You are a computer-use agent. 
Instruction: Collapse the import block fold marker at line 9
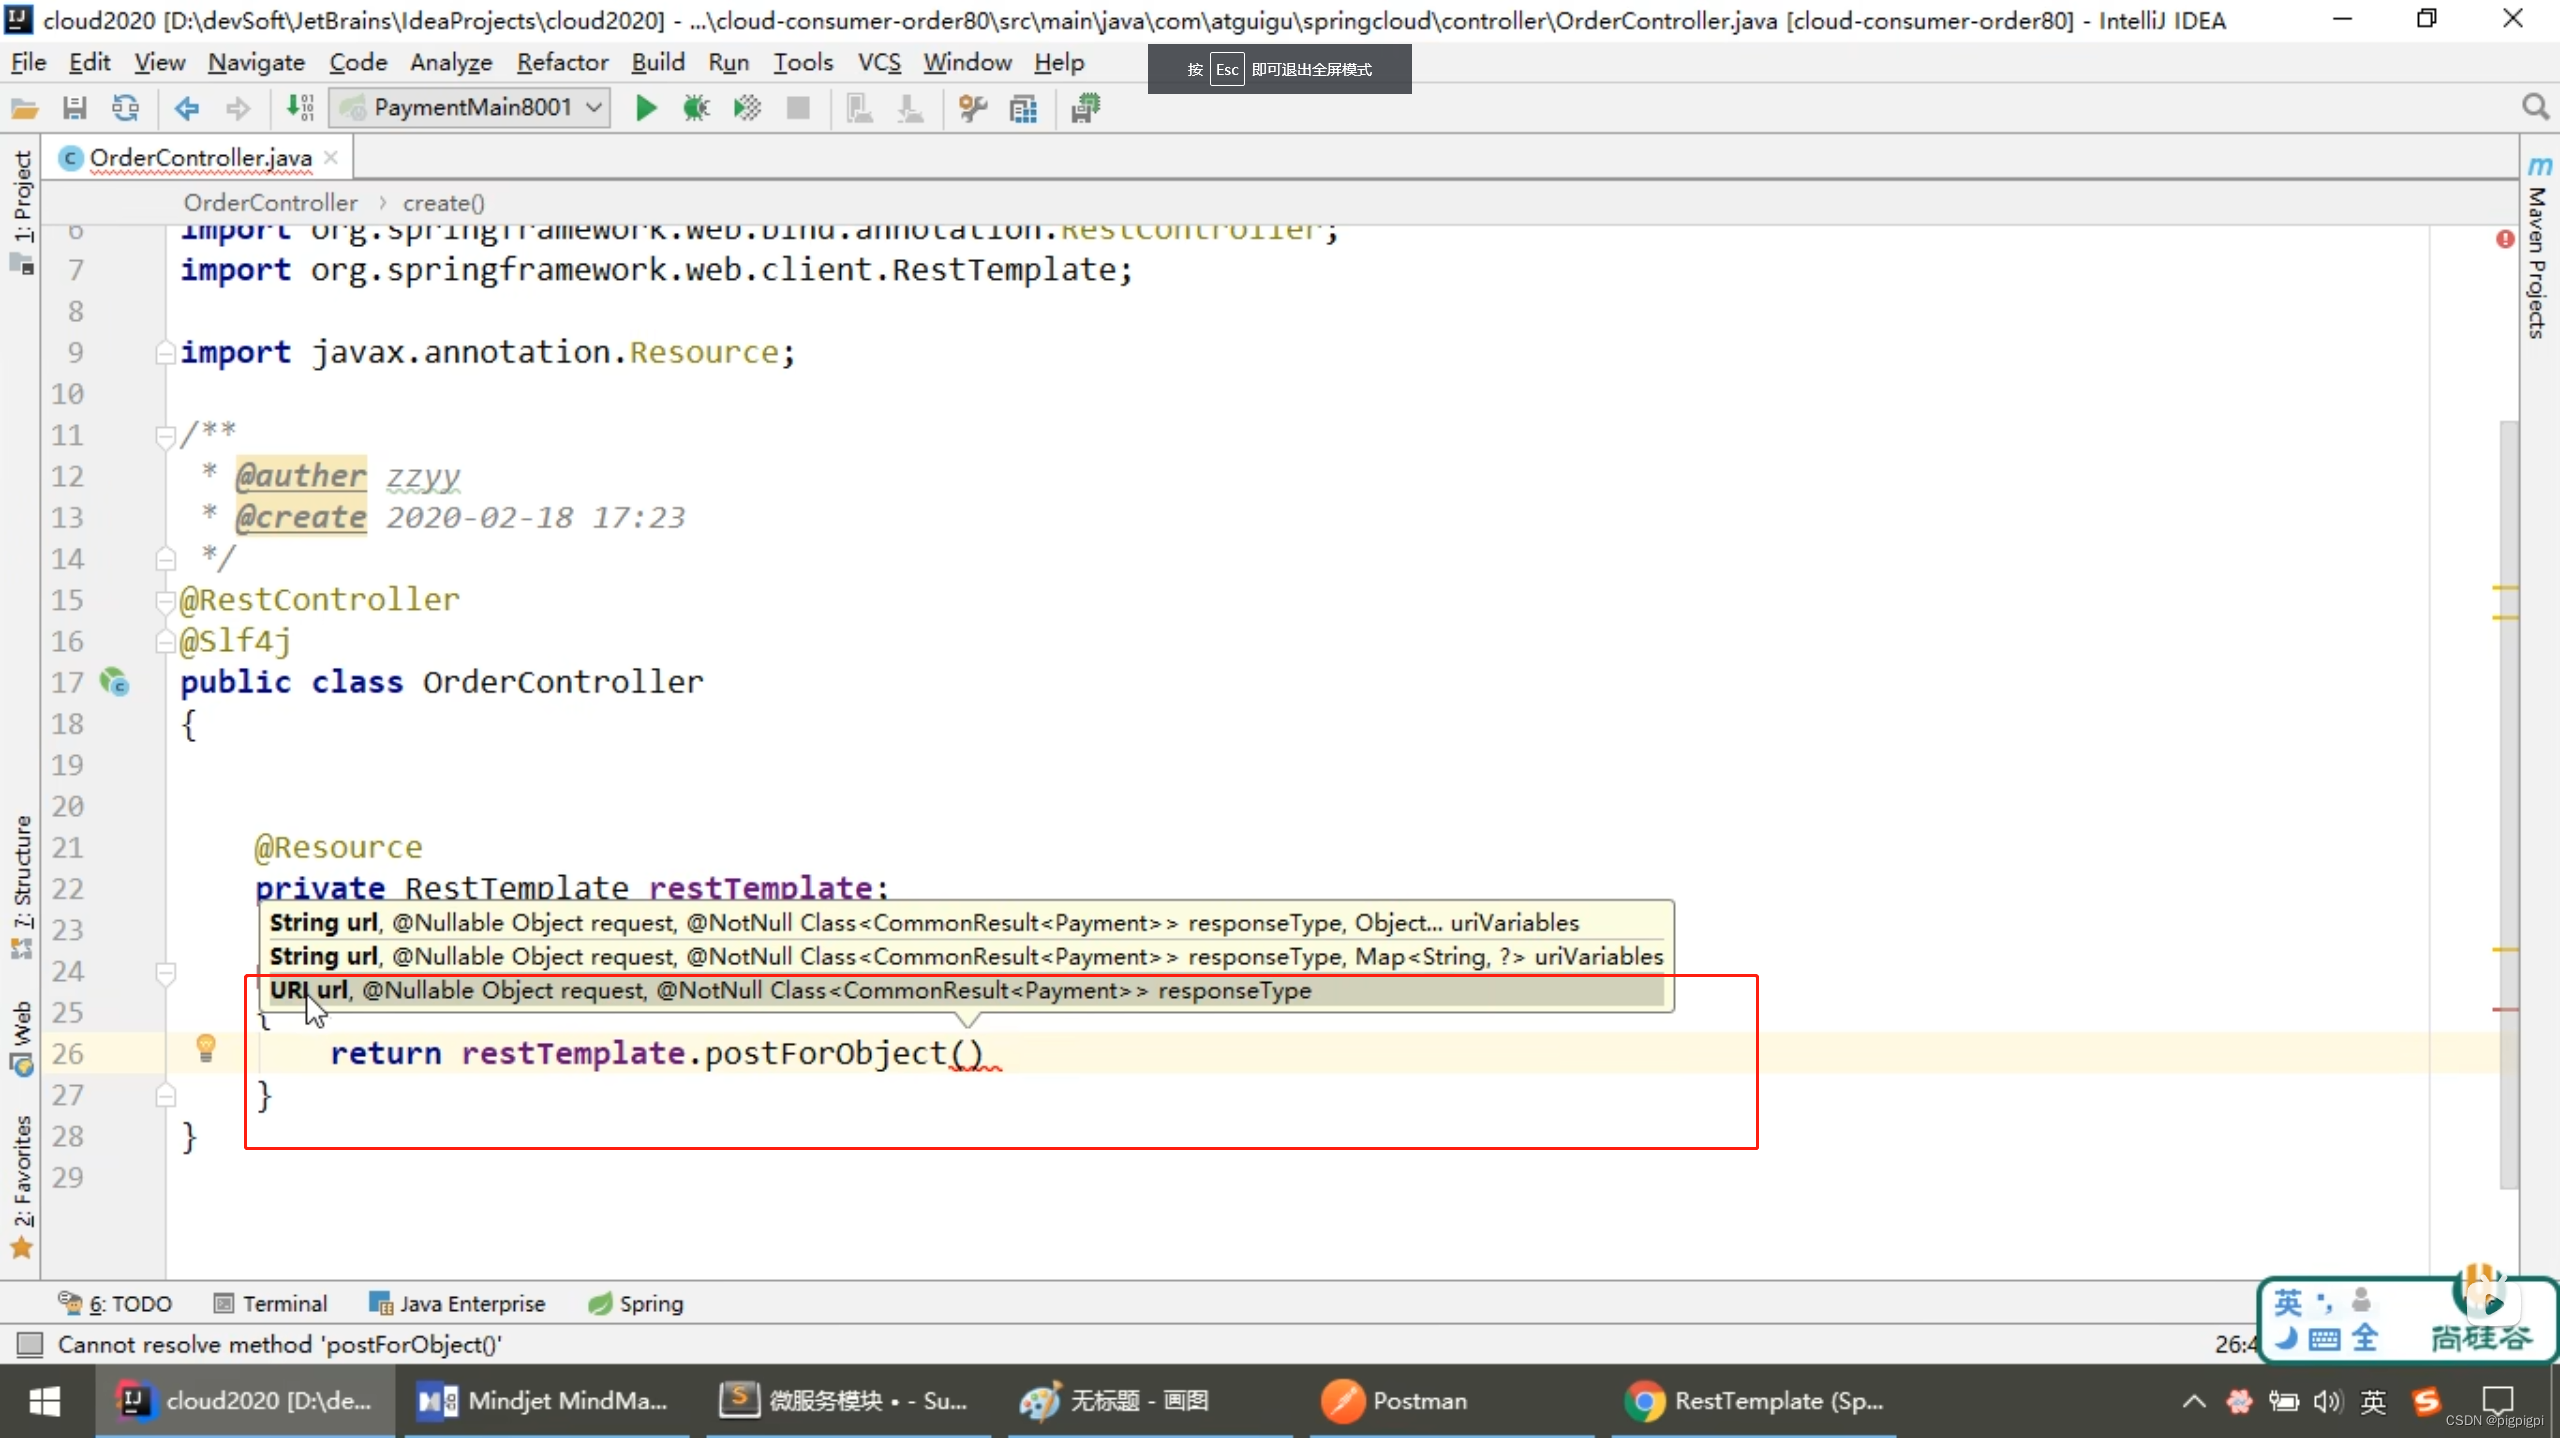pos(165,353)
